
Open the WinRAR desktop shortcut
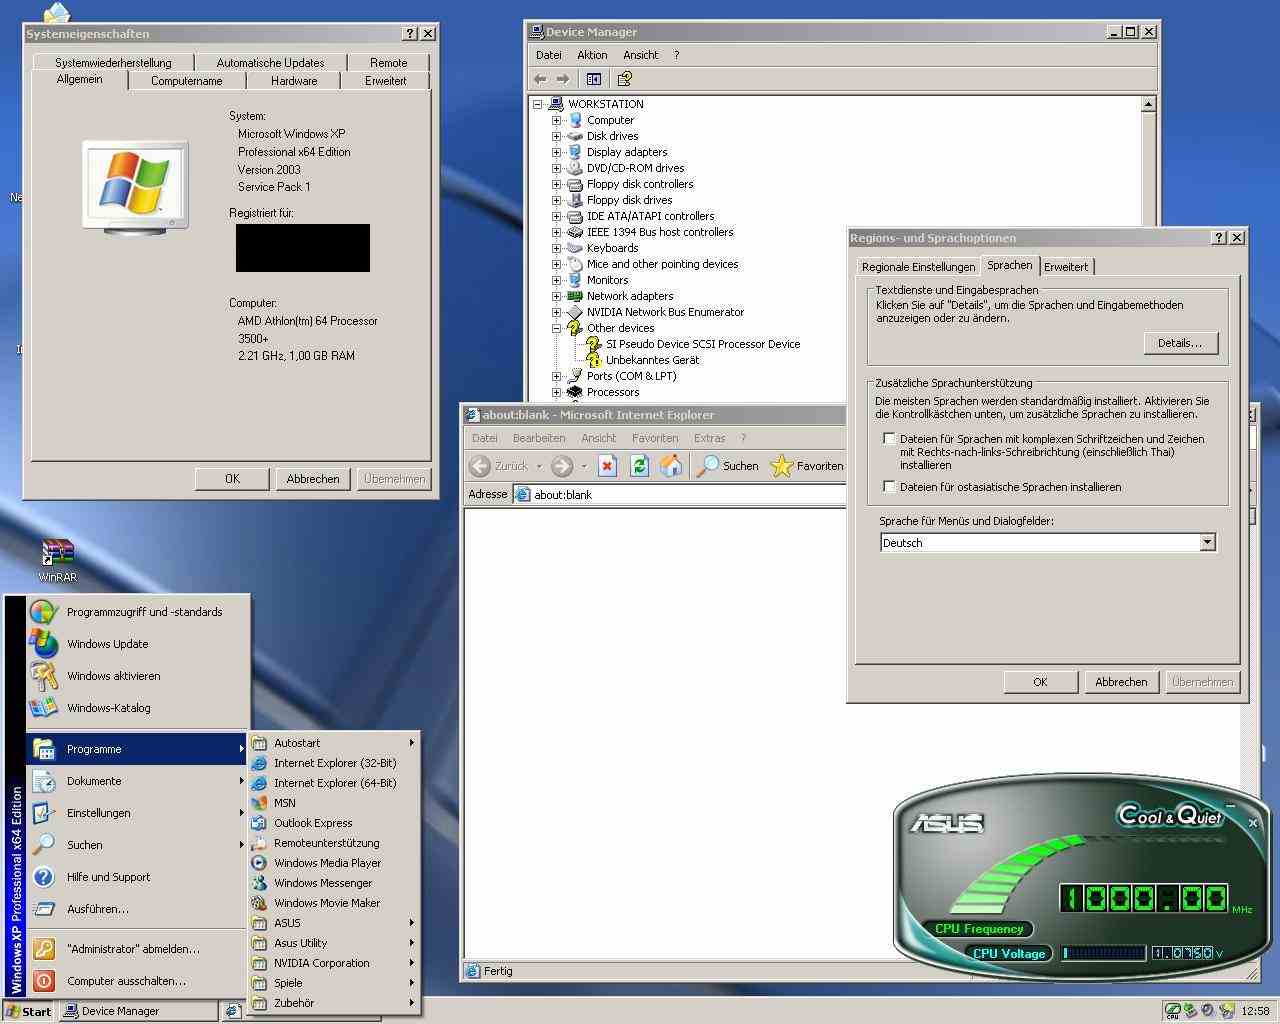point(57,560)
